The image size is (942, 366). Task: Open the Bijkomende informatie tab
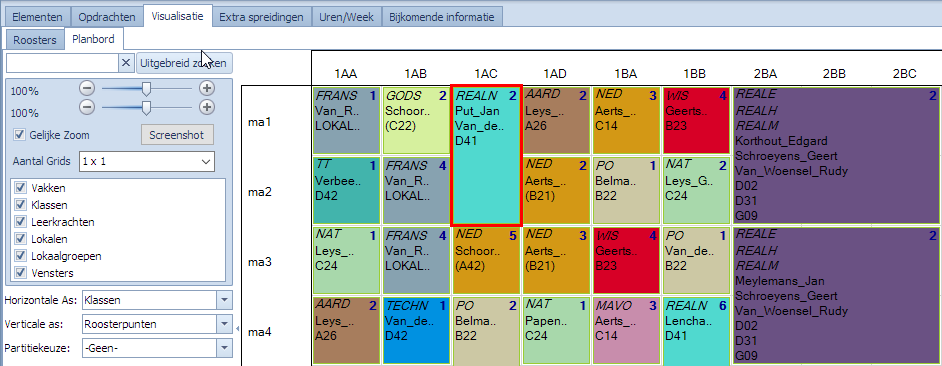pyautogui.click(x=442, y=17)
